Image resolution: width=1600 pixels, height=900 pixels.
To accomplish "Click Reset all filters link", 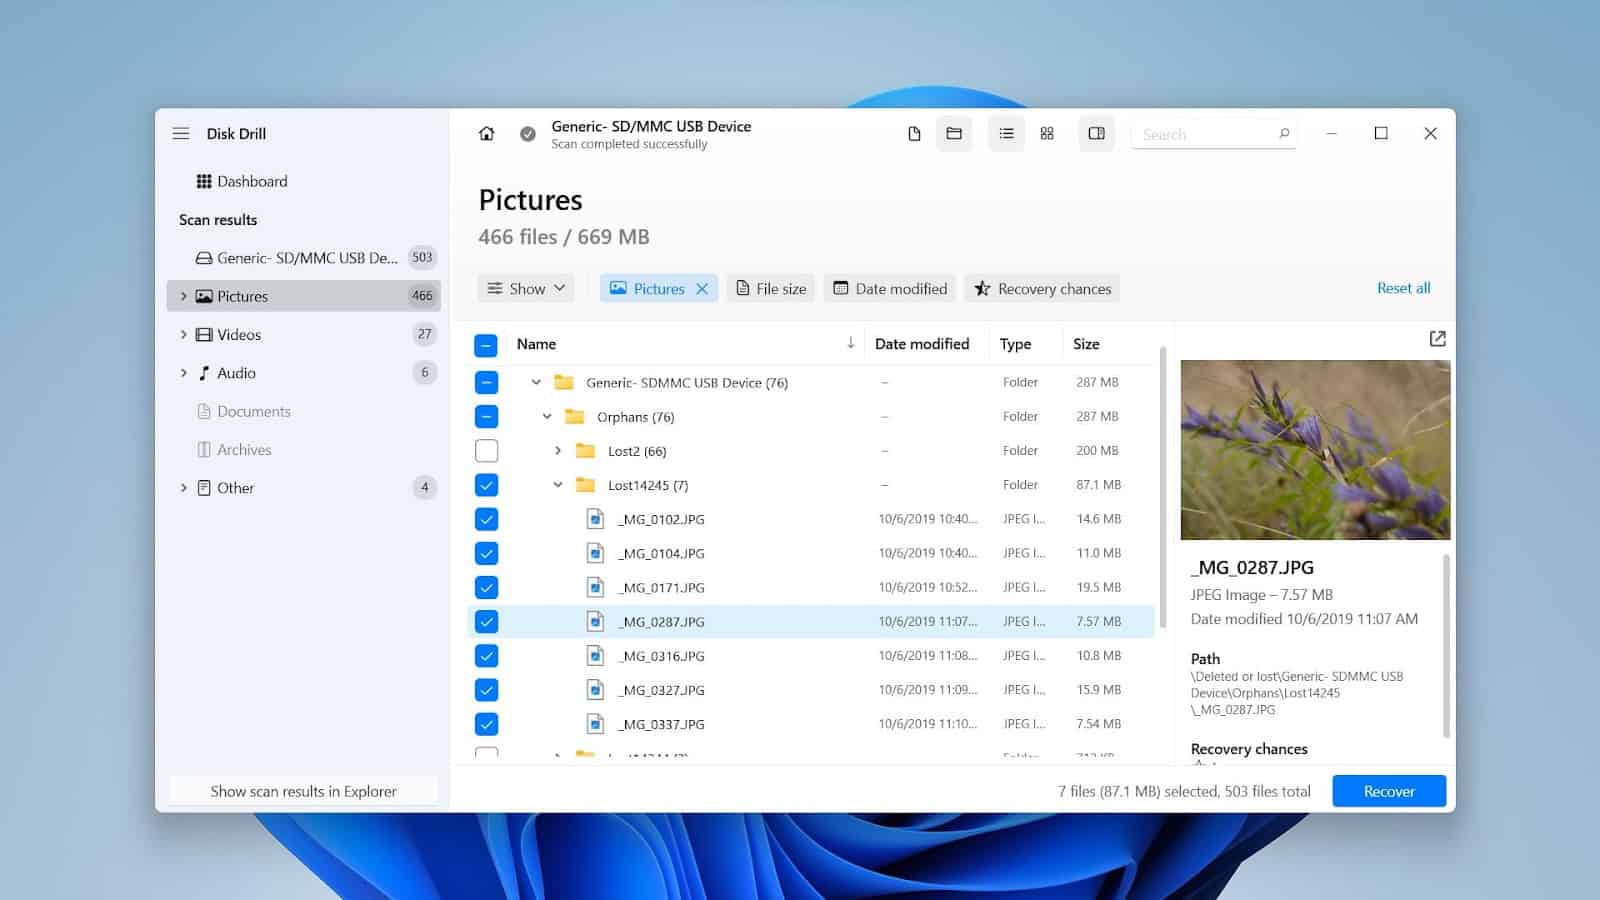I will click(1403, 288).
